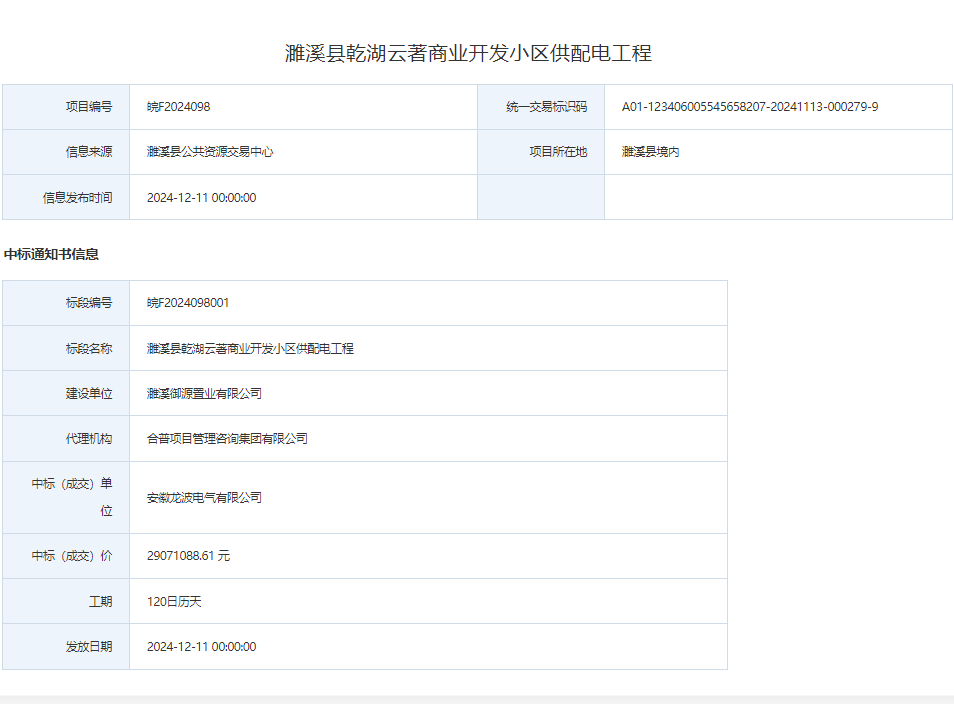Click the page title 濉溪县乾湖云著商业开发小区供配电工程 at top
954x704 pixels.
coord(468,54)
